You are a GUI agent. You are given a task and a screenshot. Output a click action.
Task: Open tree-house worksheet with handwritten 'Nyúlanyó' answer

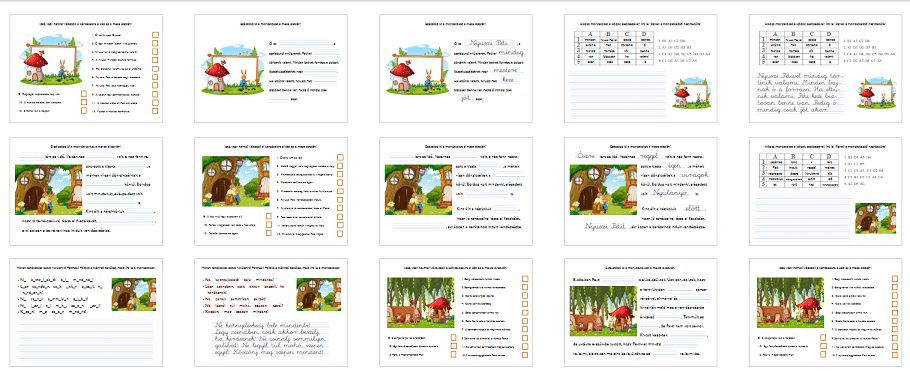point(641,191)
